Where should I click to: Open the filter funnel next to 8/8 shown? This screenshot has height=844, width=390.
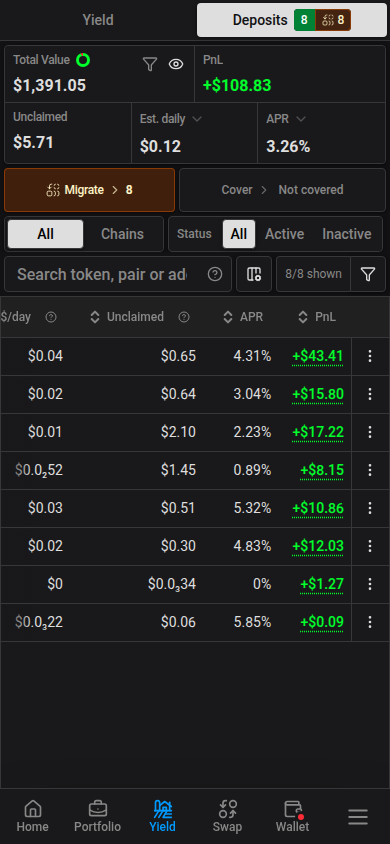(367, 275)
